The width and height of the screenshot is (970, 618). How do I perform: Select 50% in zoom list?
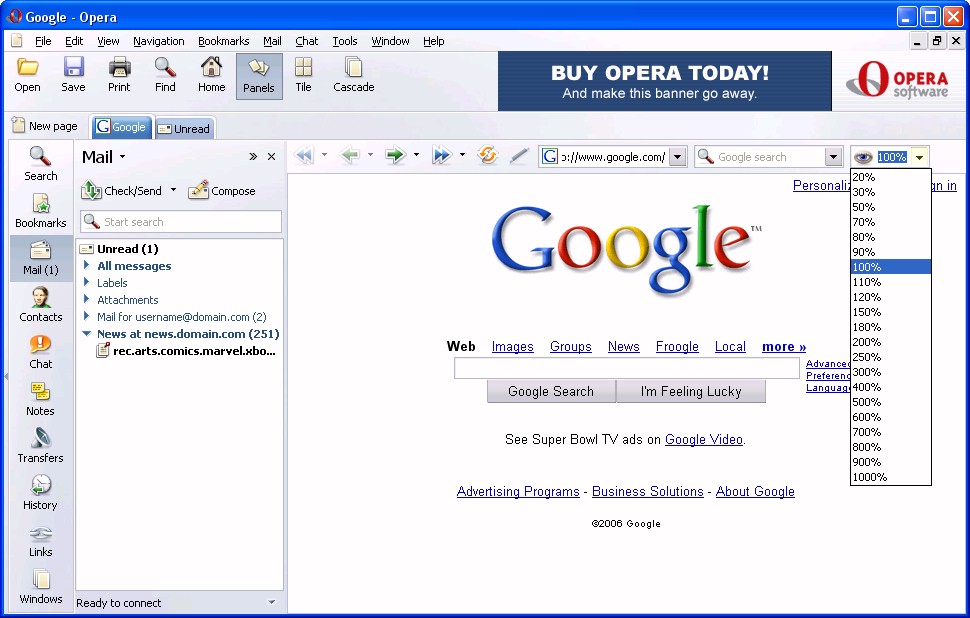tap(890, 207)
